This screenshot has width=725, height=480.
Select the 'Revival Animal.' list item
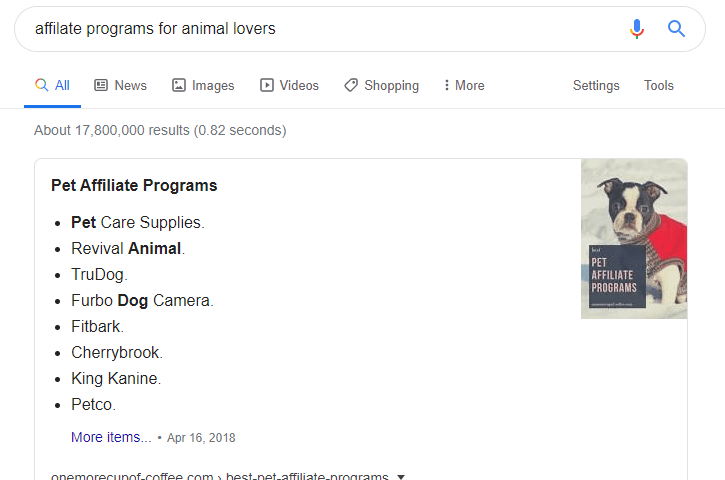pyautogui.click(x=128, y=248)
